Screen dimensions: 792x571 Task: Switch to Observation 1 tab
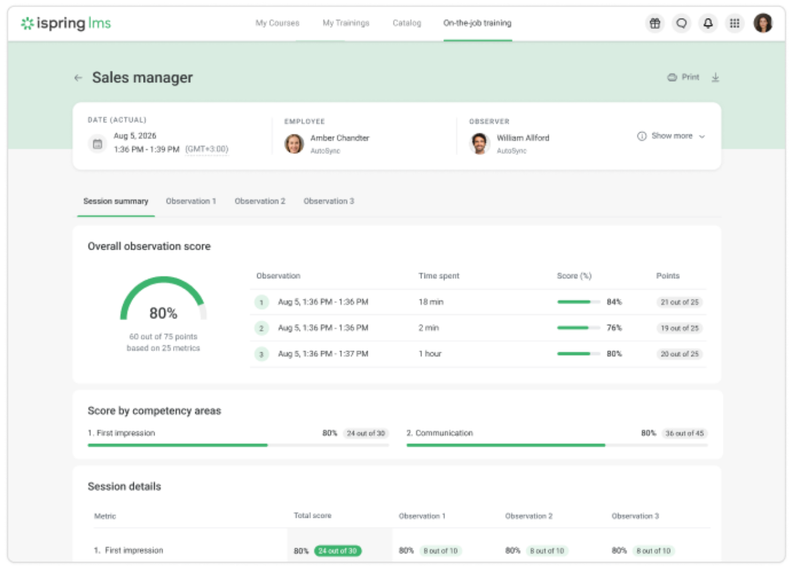pyautogui.click(x=191, y=202)
